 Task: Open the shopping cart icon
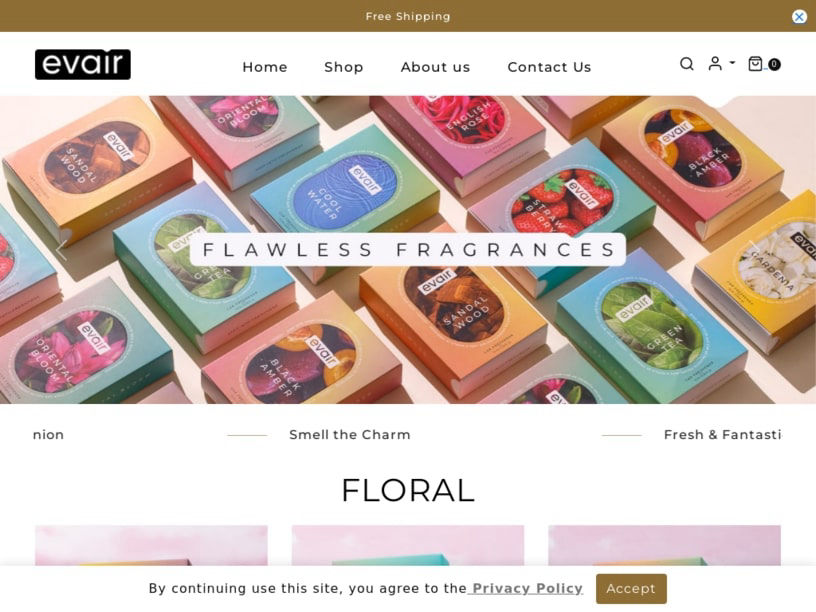click(x=755, y=63)
